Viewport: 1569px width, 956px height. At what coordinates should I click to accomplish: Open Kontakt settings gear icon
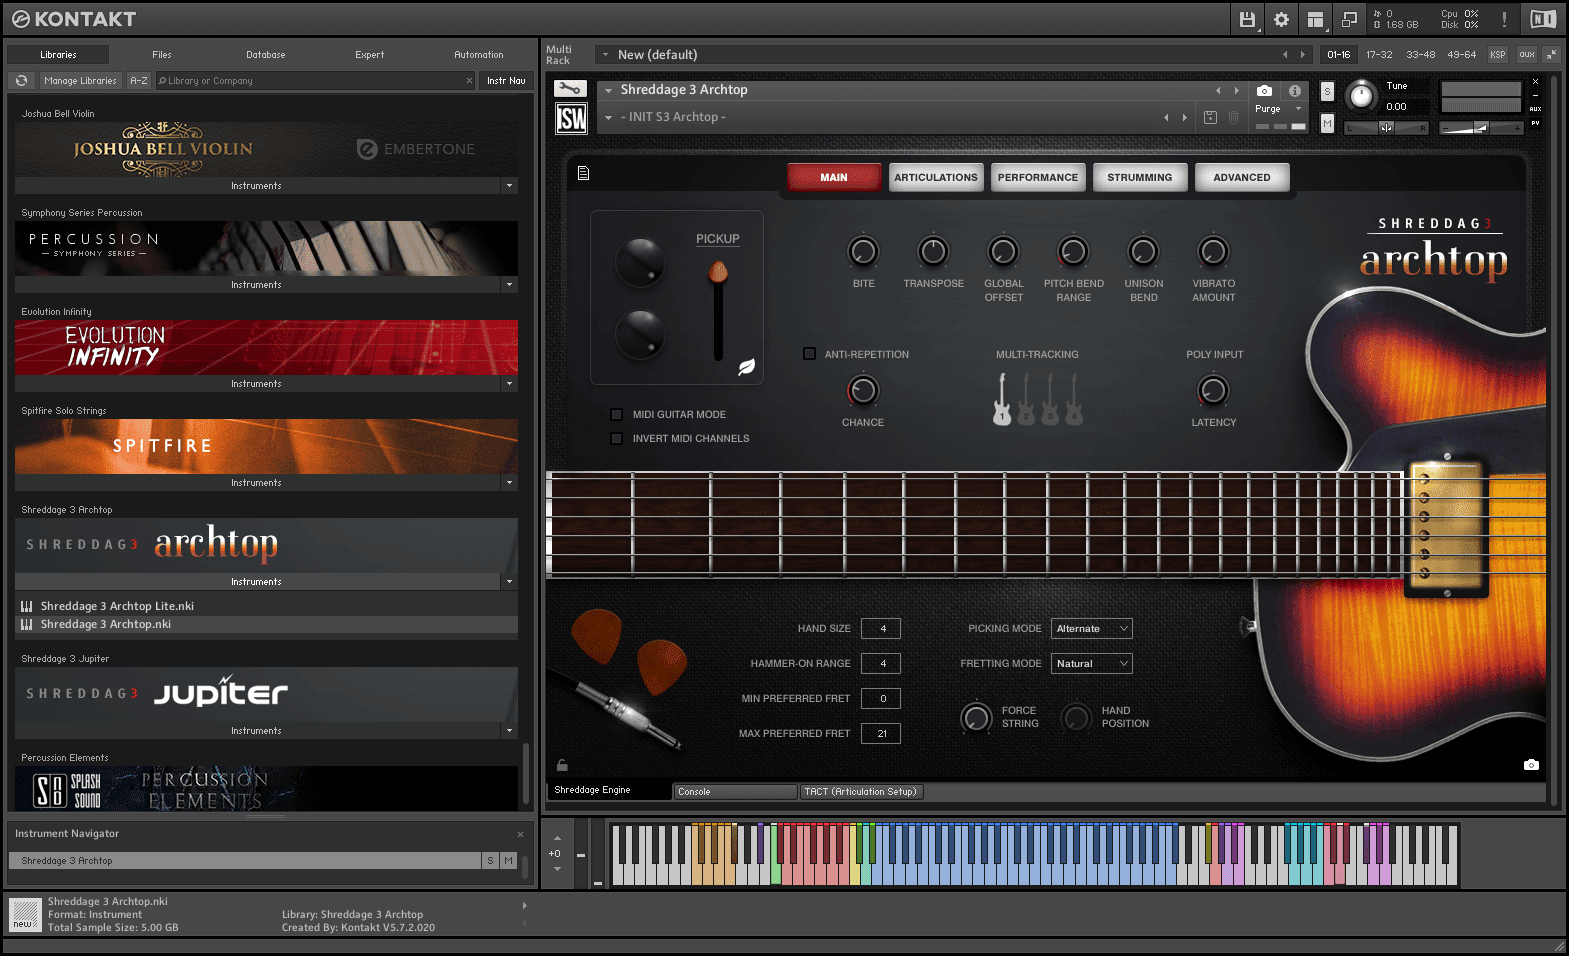[x=1281, y=19]
